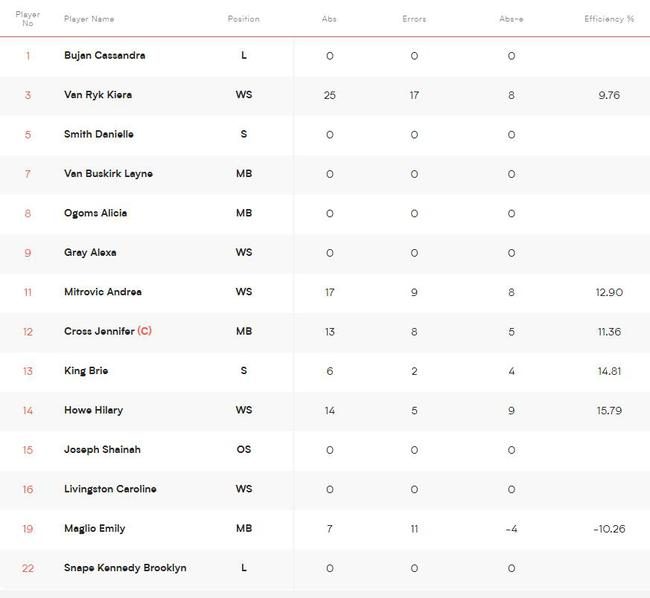Select the Abs-e column header
The image size is (650, 598).
click(511, 19)
